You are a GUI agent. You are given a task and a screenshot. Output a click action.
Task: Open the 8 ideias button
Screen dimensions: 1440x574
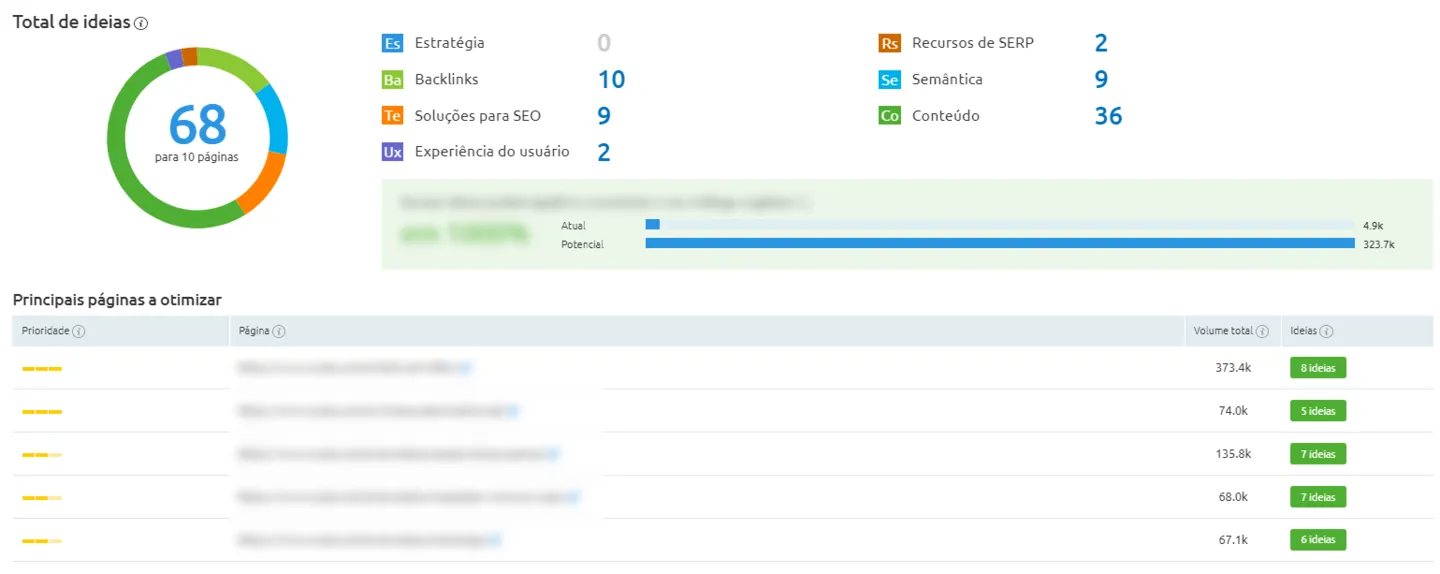click(1318, 368)
